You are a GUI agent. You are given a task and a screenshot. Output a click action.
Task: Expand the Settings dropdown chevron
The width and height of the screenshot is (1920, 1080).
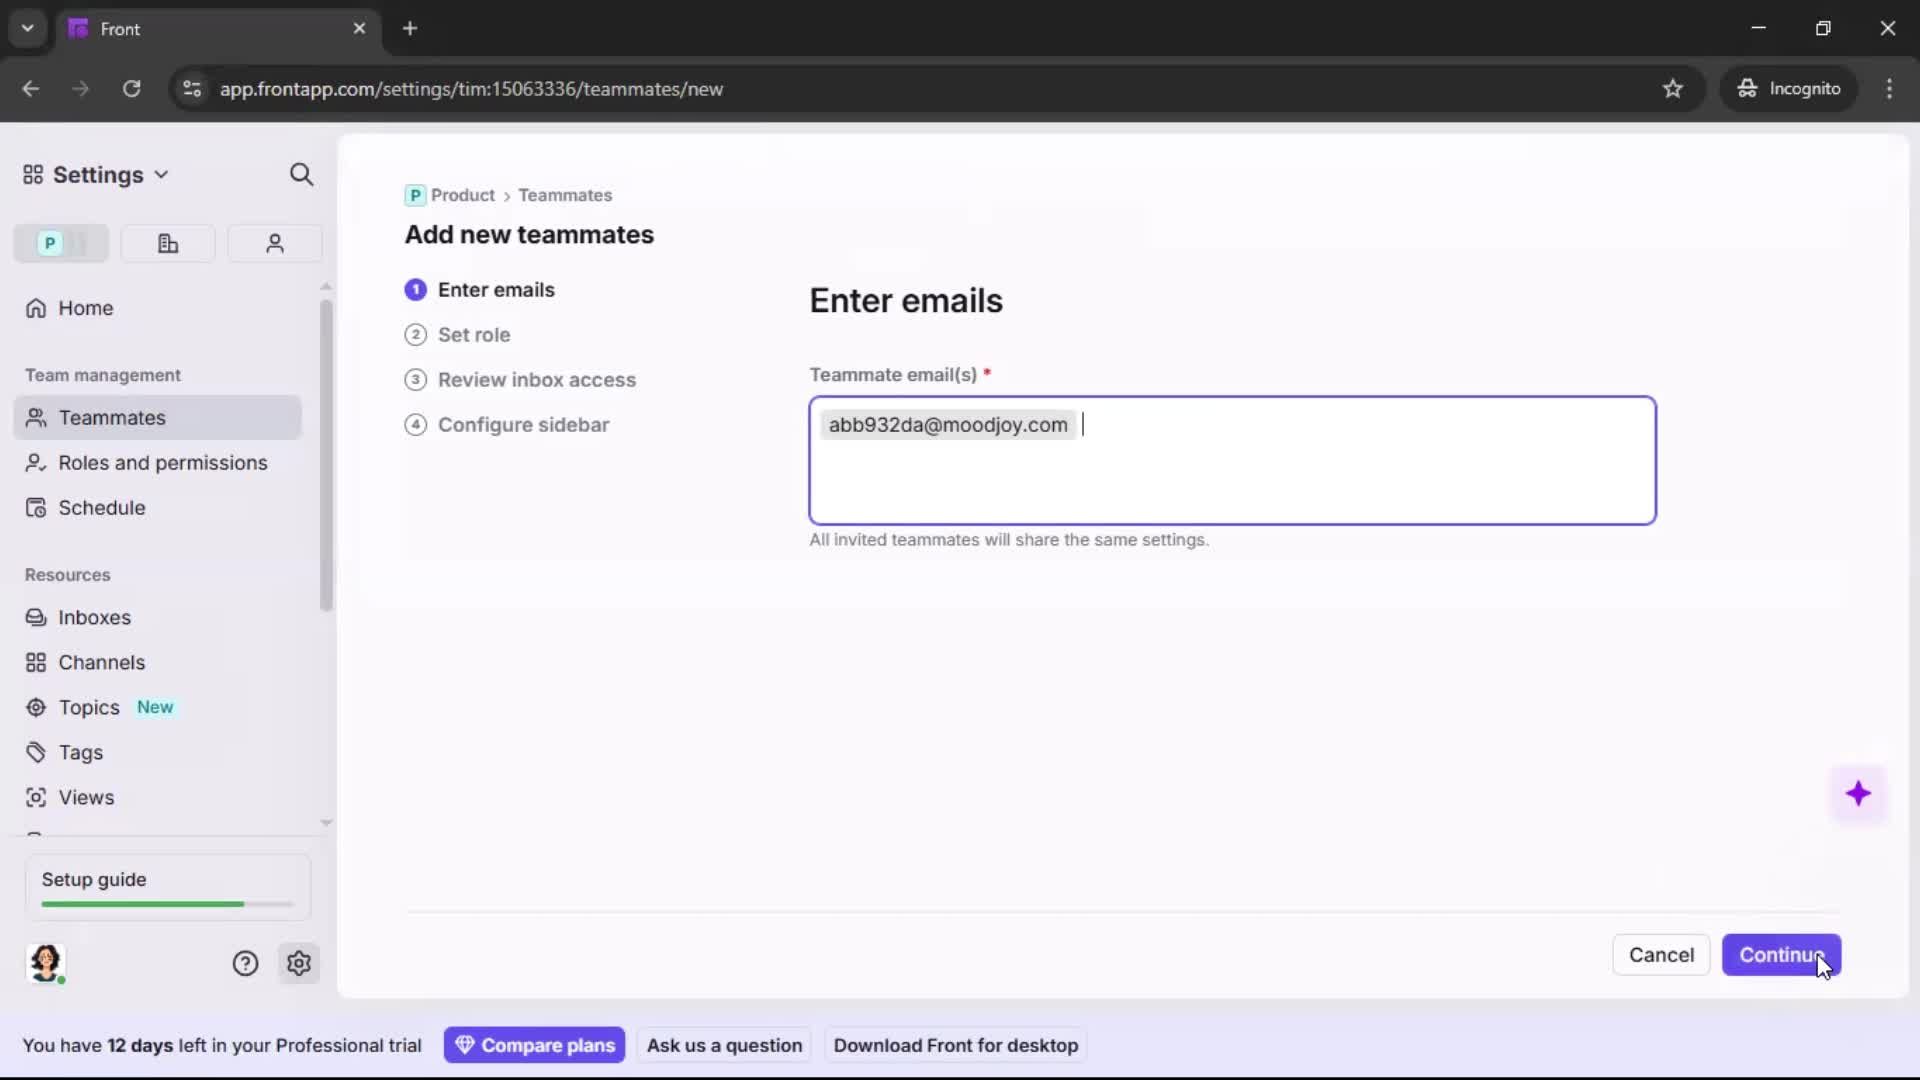pos(162,174)
